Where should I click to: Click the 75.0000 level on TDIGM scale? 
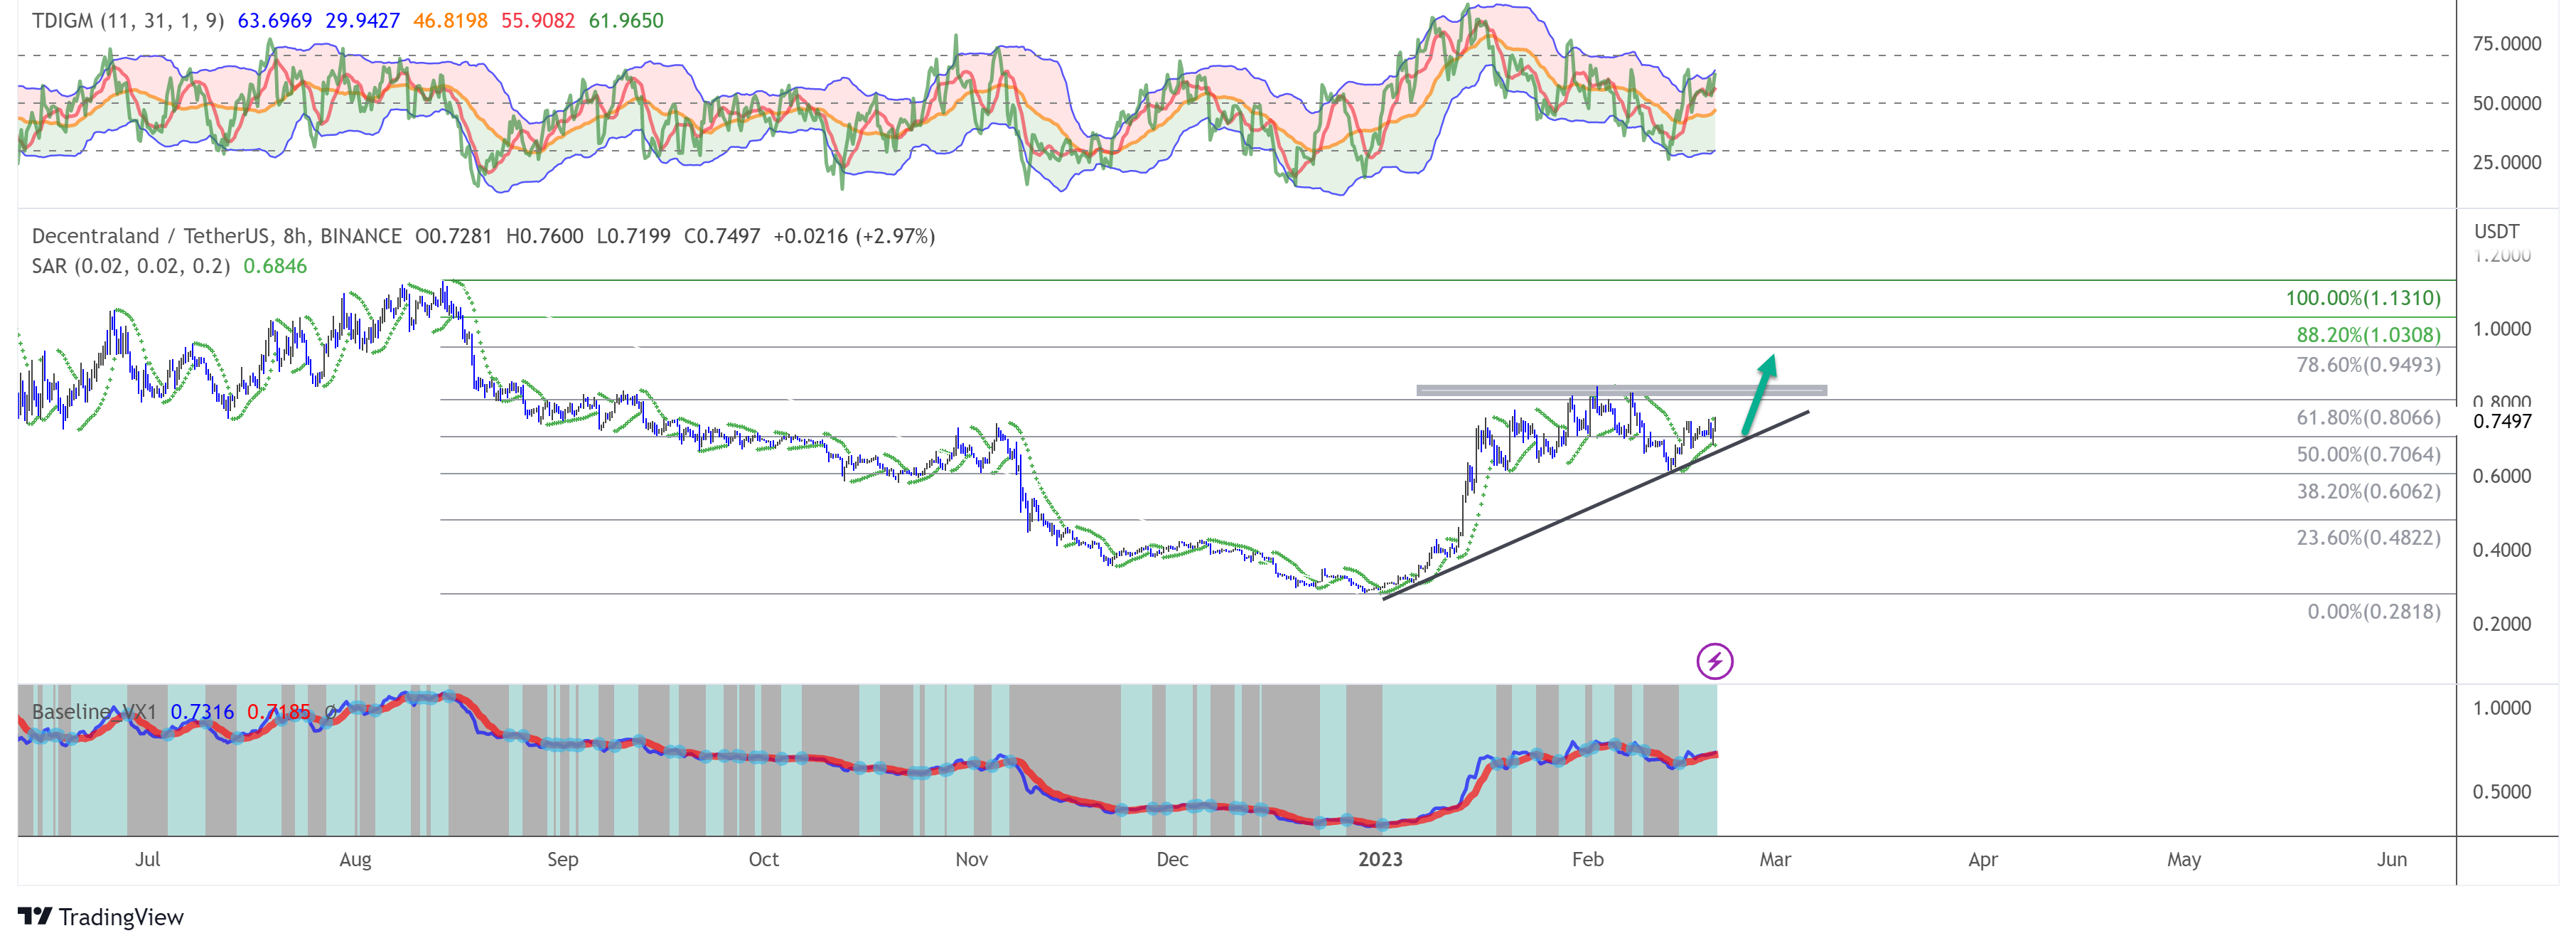click(2506, 43)
